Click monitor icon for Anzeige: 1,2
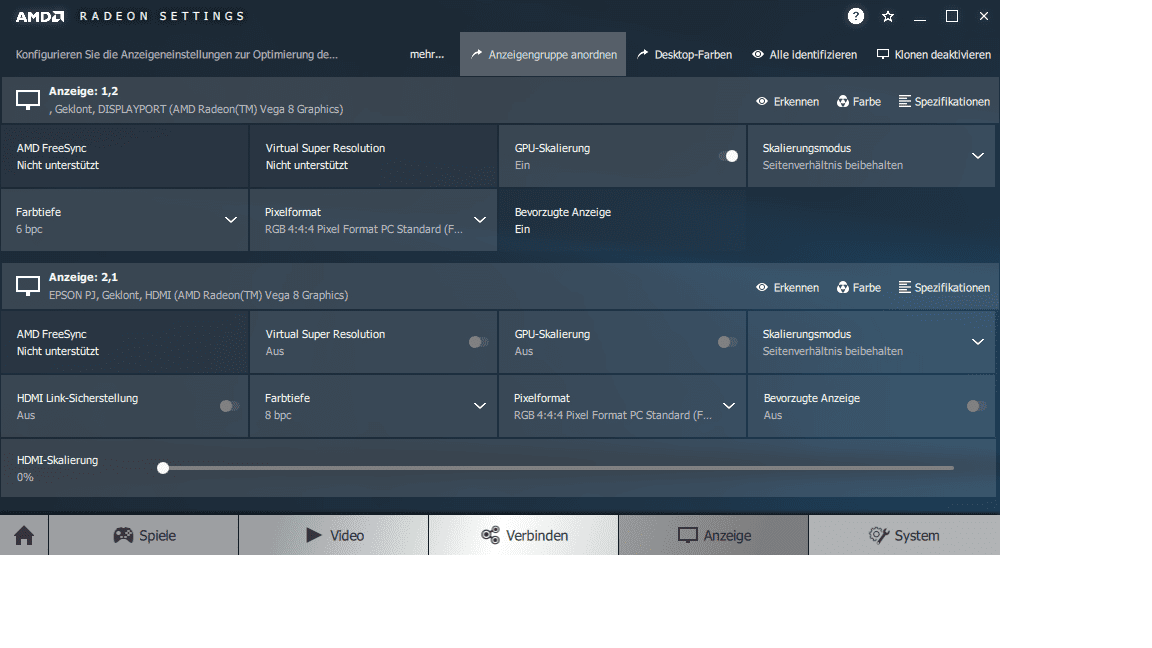This screenshot has width=1152, height=648. (x=28, y=100)
